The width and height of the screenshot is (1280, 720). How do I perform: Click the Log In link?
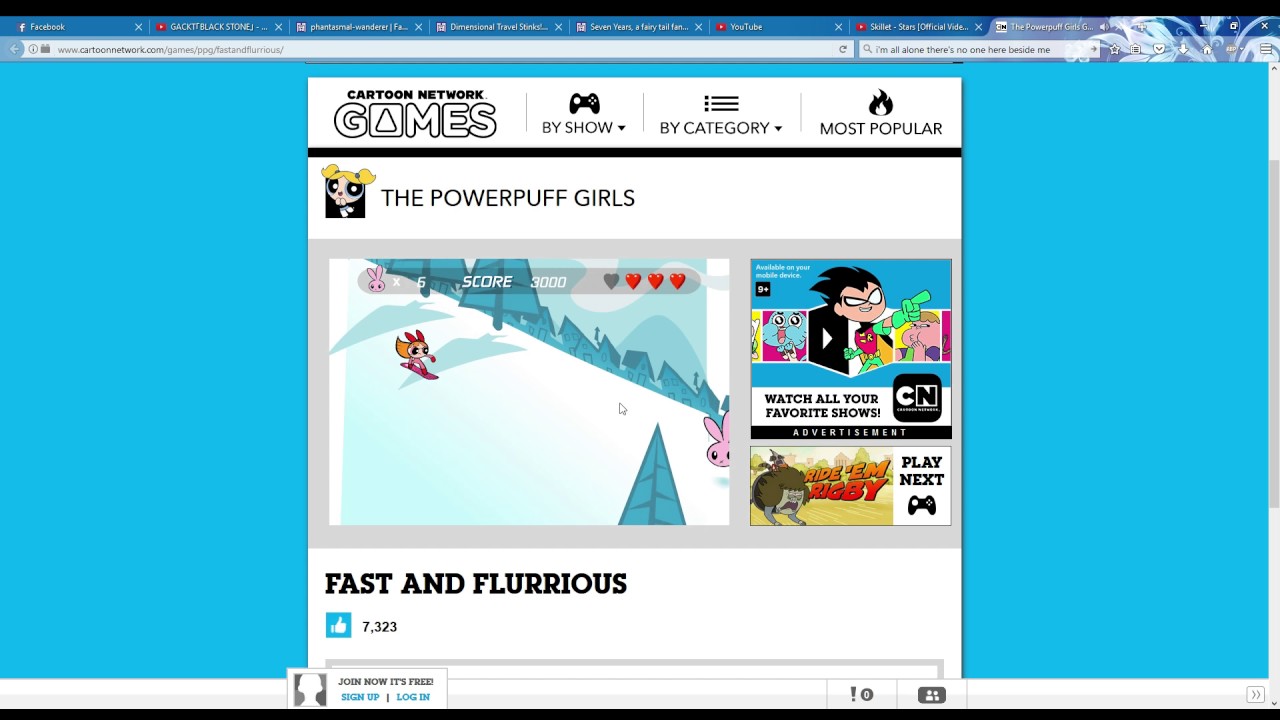pos(413,697)
